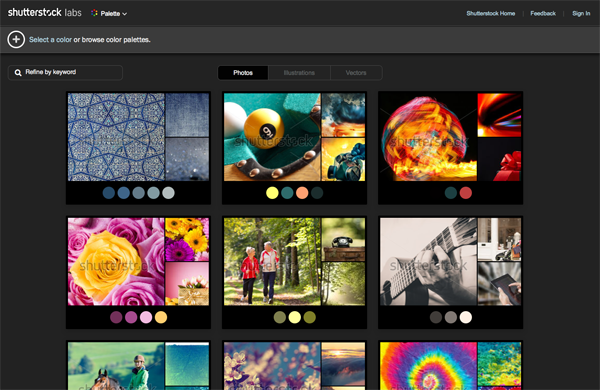The height and width of the screenshot is (390, 600).
Task: Pick the pale yellow swatch under jogging palette
Action: coord(295,317)
